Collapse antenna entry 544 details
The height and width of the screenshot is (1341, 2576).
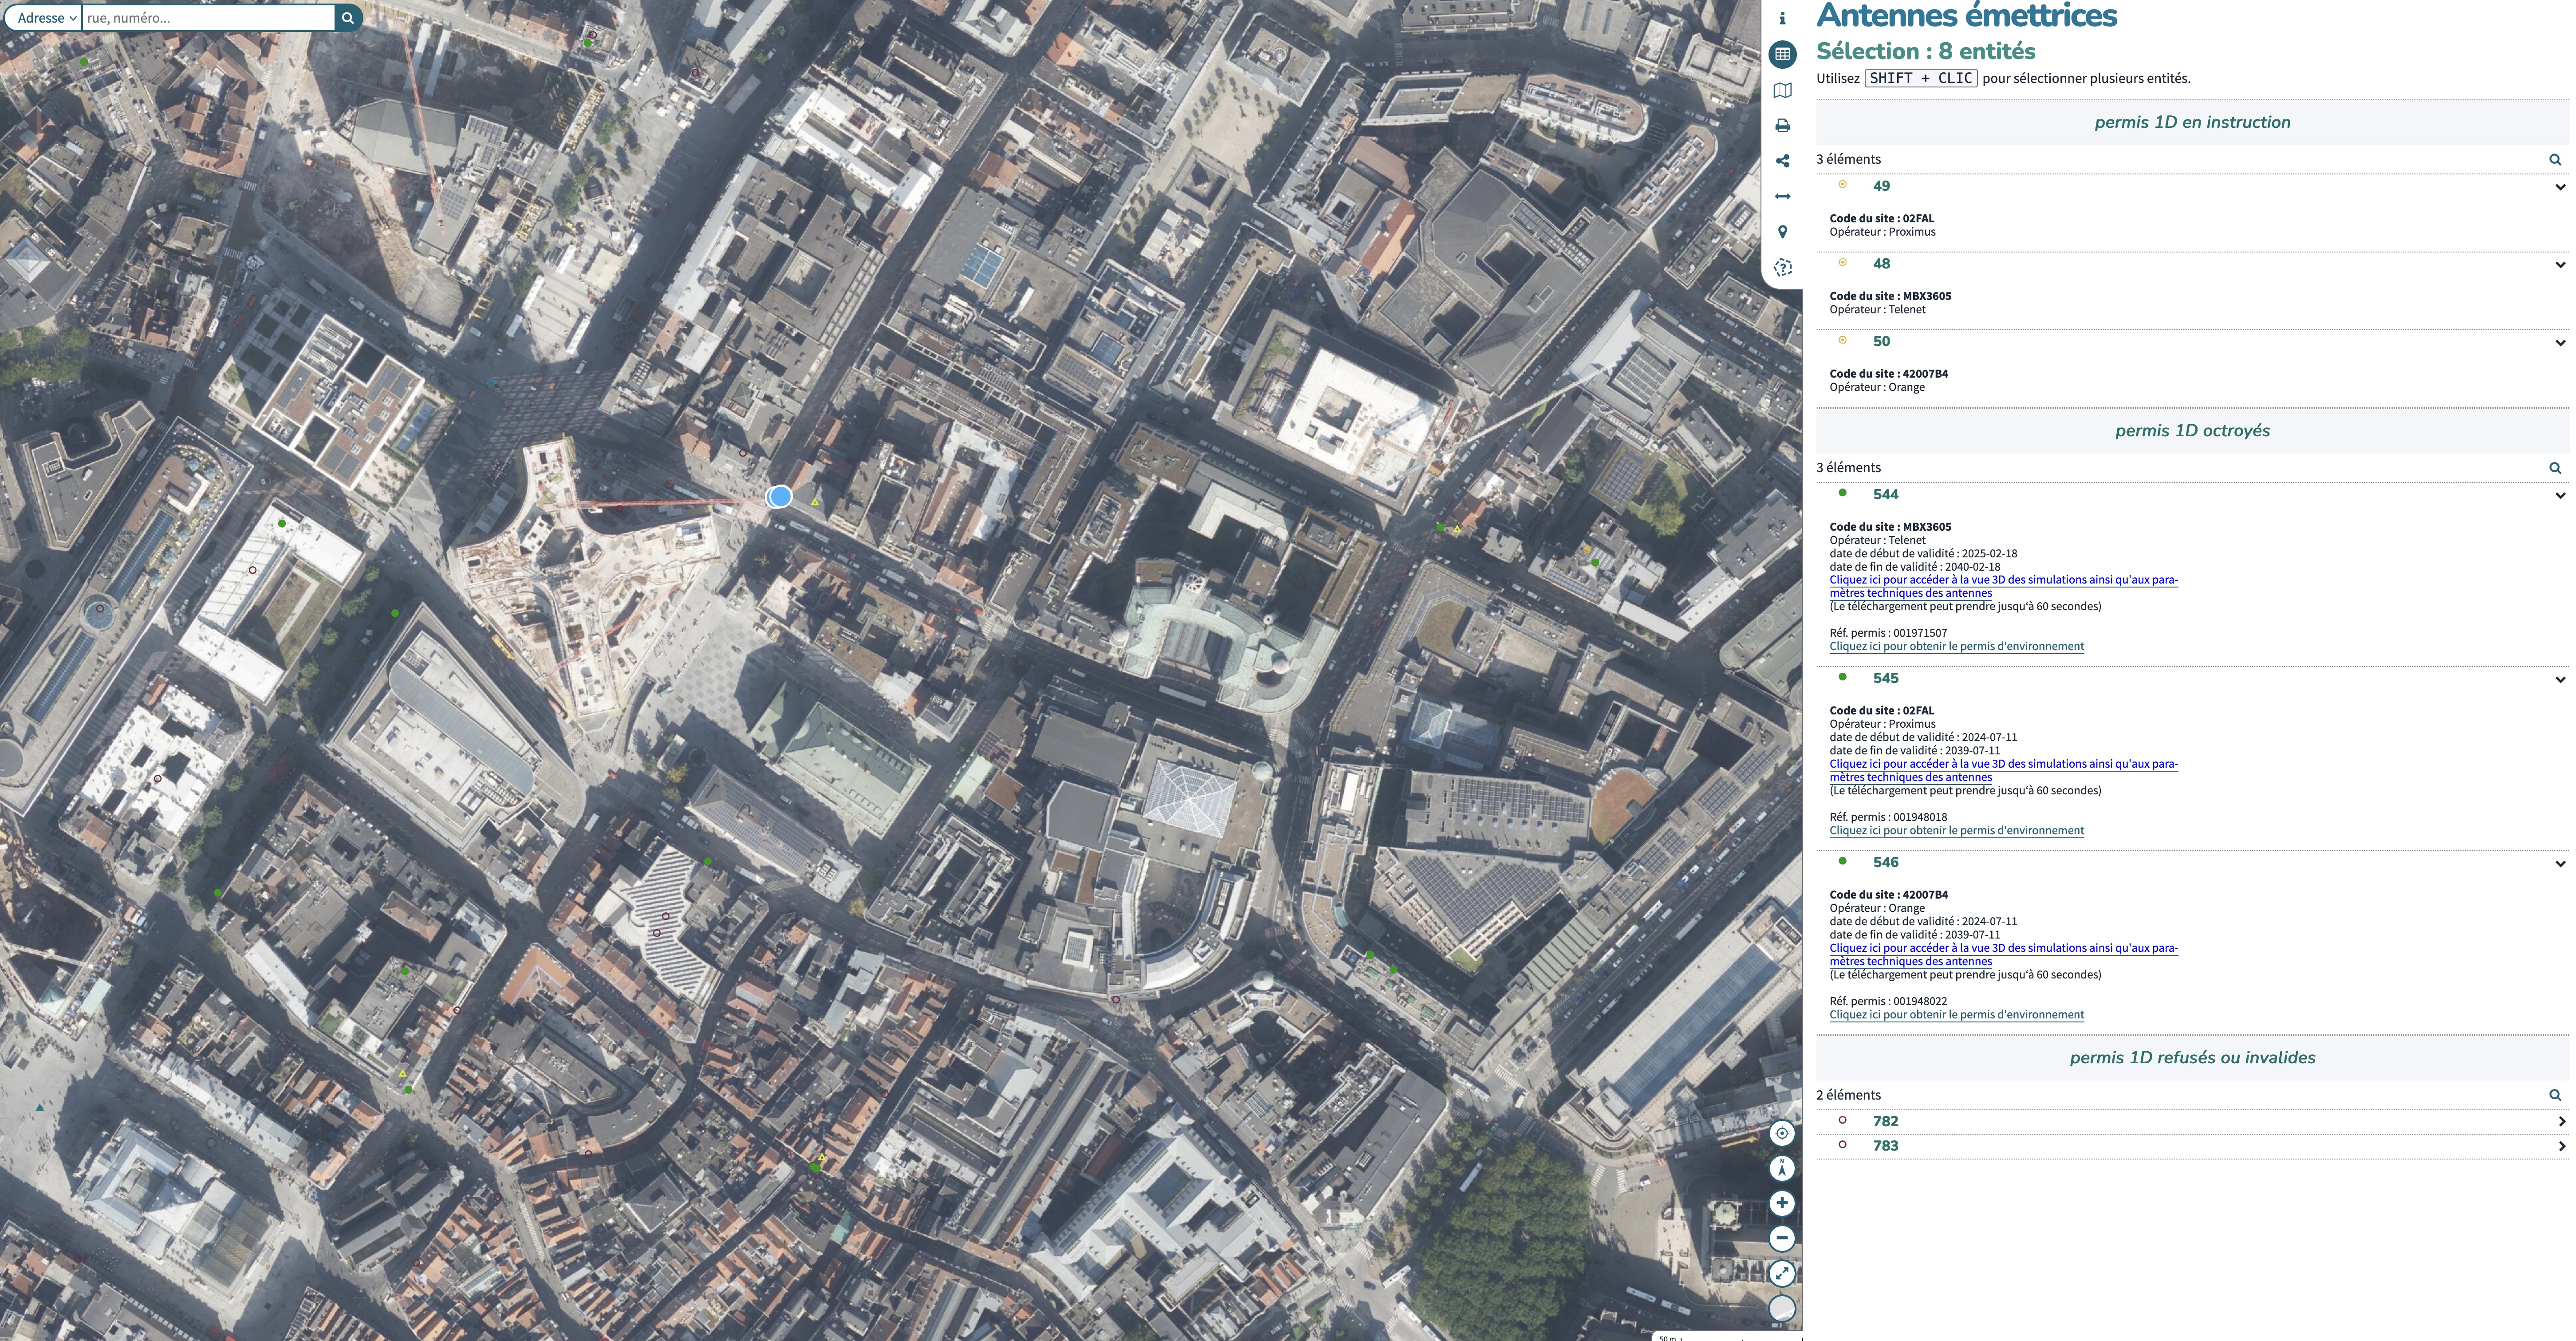pos(2559,495)
